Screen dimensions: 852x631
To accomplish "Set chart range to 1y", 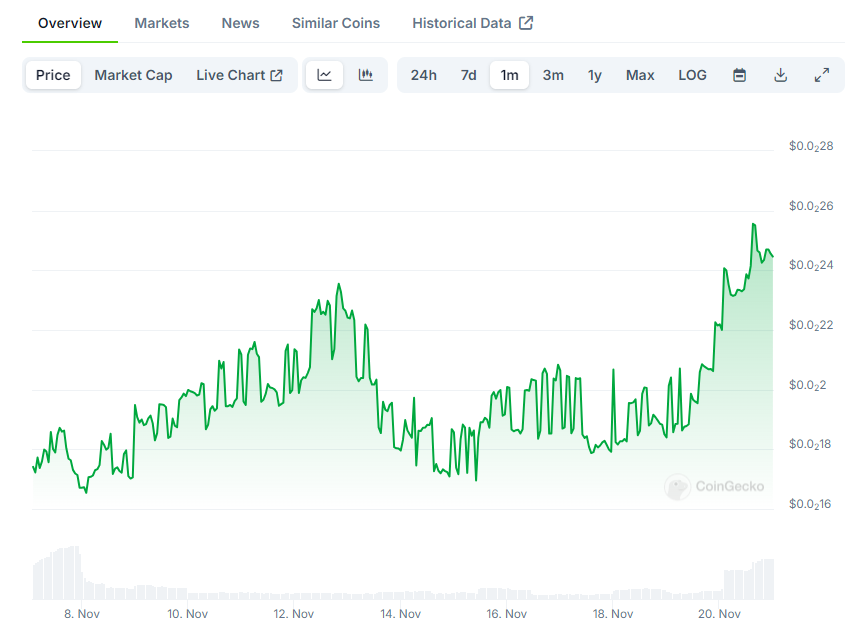I will 594,75.
